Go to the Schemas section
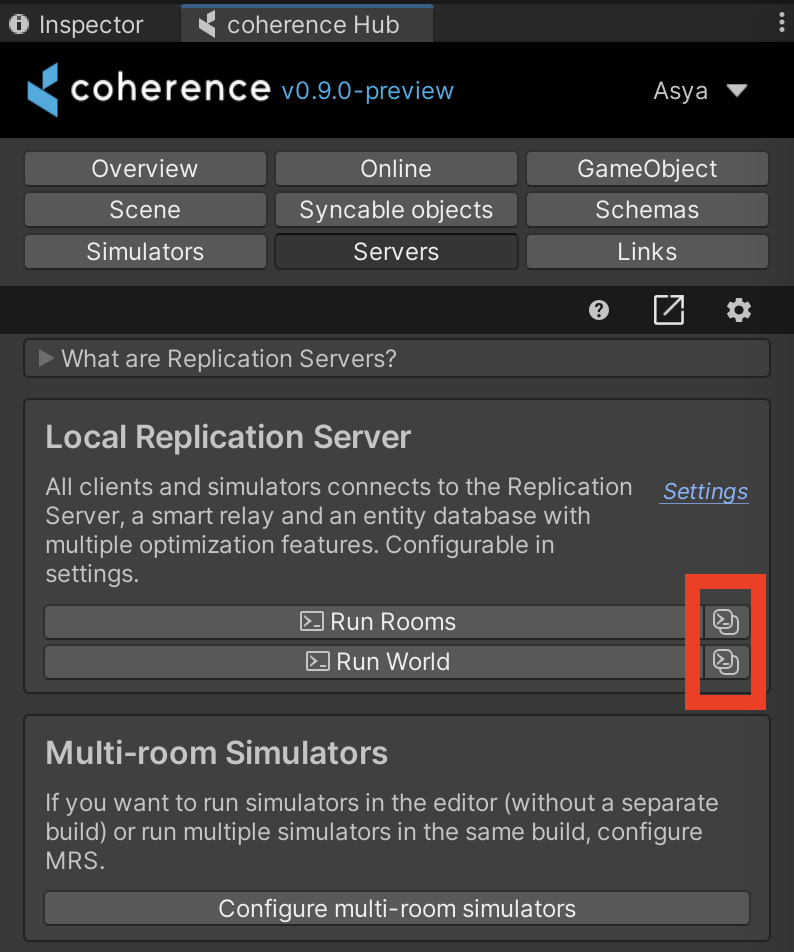The image size is (794, 952). pos(647,210)
